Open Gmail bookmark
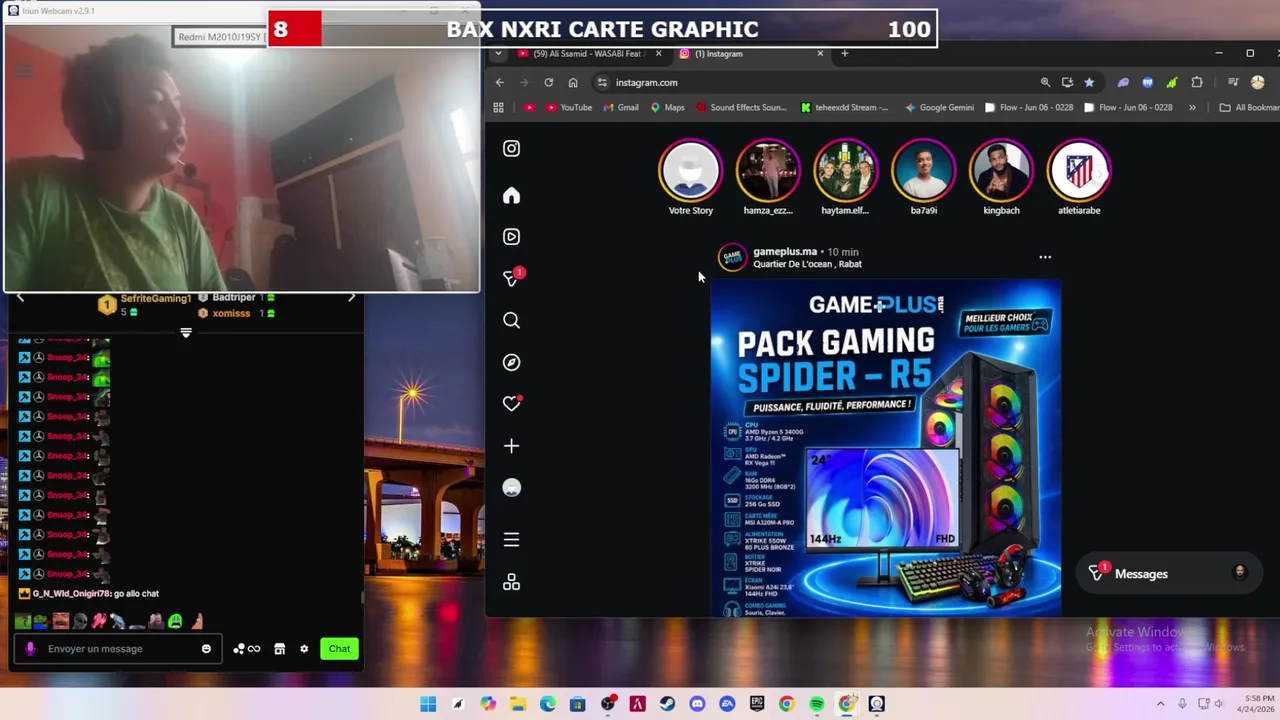Screen dimensions: 1280x720 coord(621,107)
